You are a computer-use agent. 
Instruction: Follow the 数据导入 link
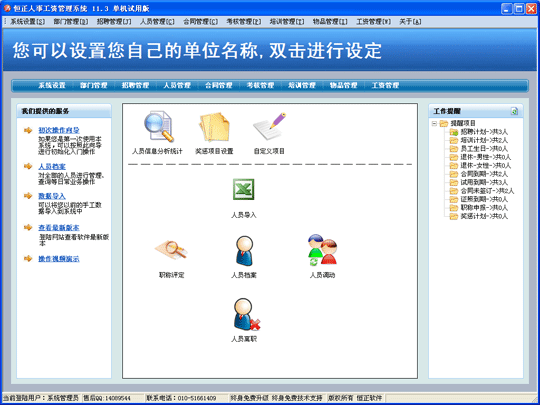[52, 196]
